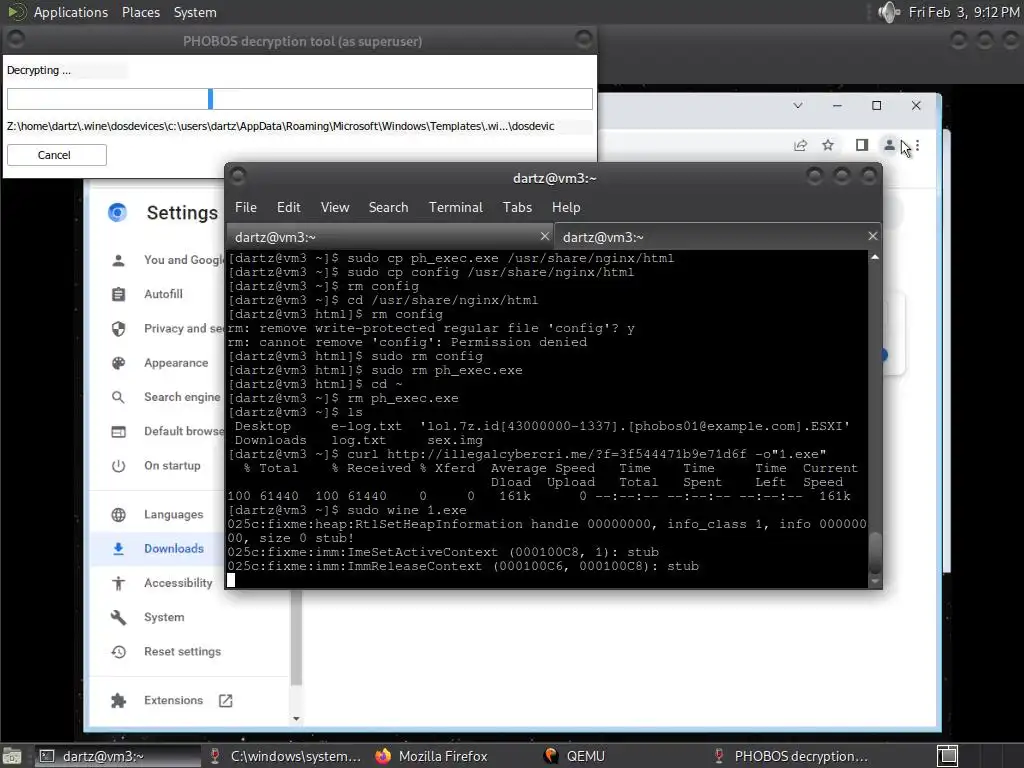Bookmark page with star icon
1024x768 pixels.
828,145
